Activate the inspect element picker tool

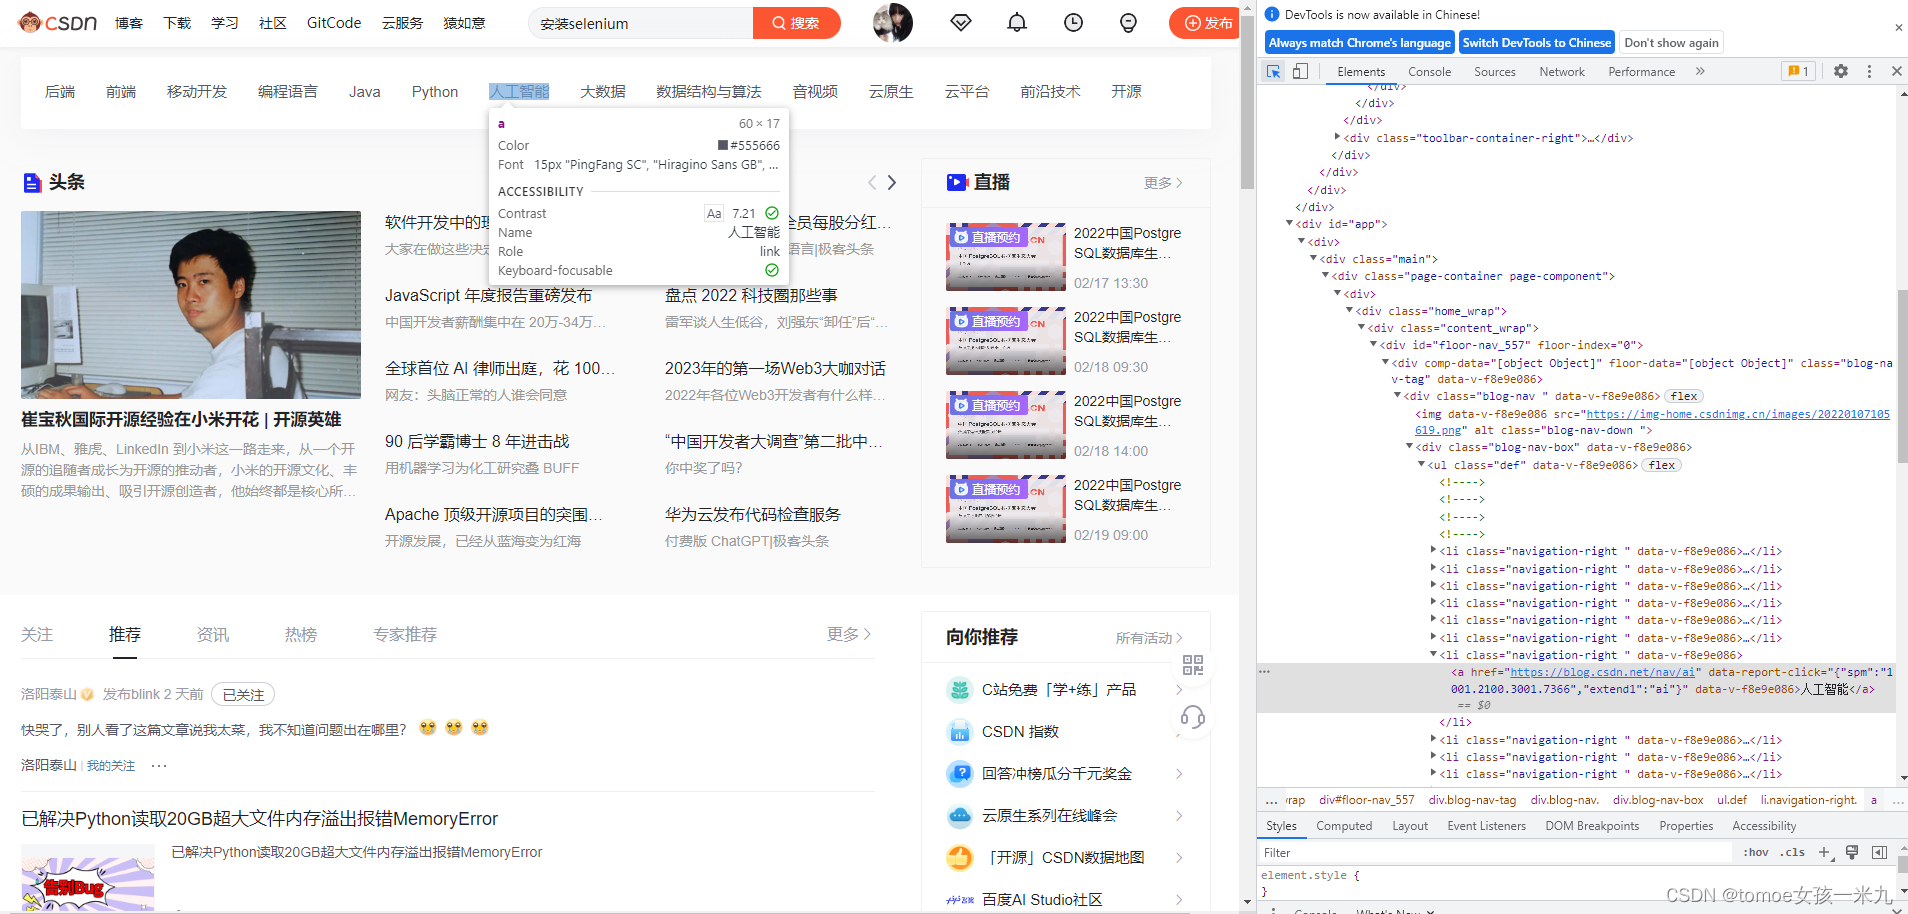[x=1273, y=71]
